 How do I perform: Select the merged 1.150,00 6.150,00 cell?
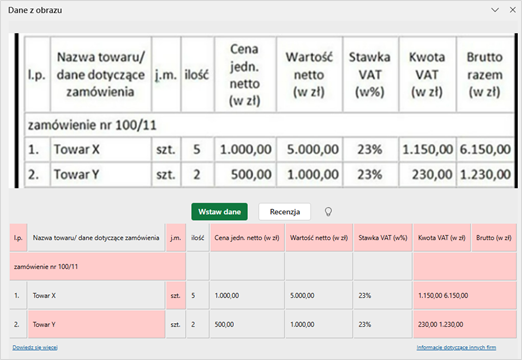(465, 295)
